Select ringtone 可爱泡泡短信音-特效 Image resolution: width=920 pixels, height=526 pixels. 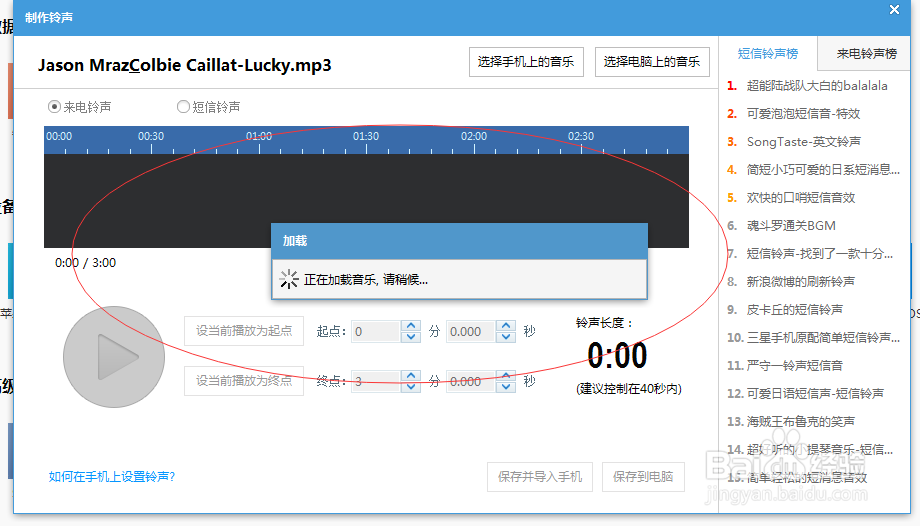(803, 114)
